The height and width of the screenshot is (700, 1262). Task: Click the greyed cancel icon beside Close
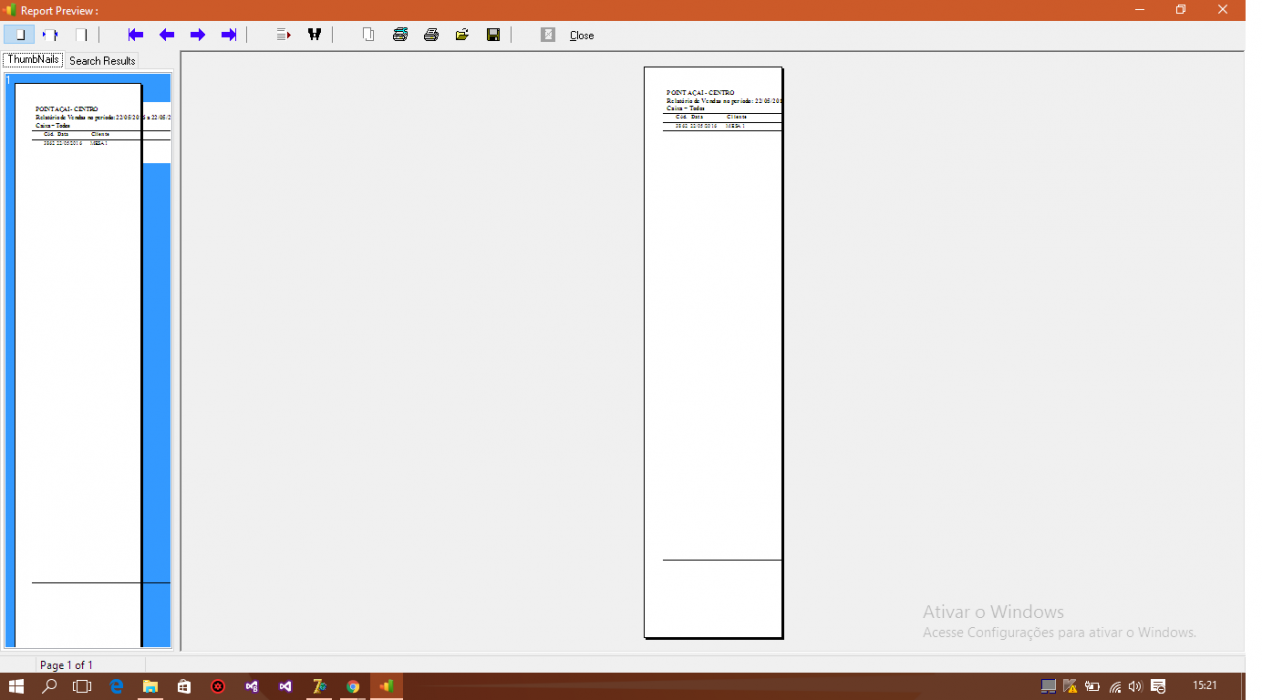pyautogui.click(x=548, y=35)
